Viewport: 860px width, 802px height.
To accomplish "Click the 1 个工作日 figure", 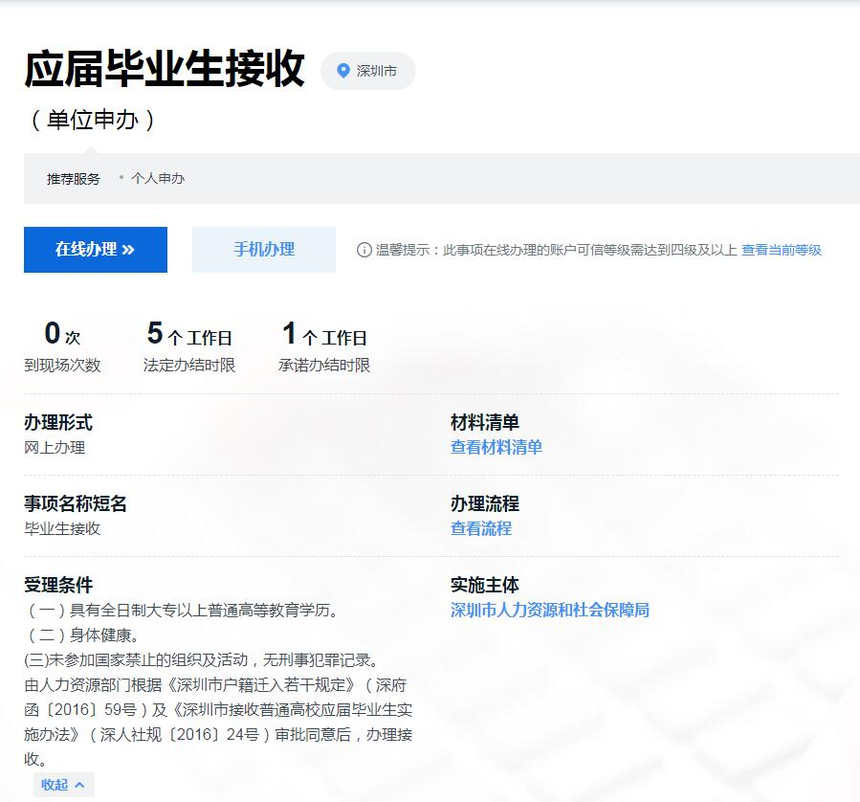I will tap(324, 334).
